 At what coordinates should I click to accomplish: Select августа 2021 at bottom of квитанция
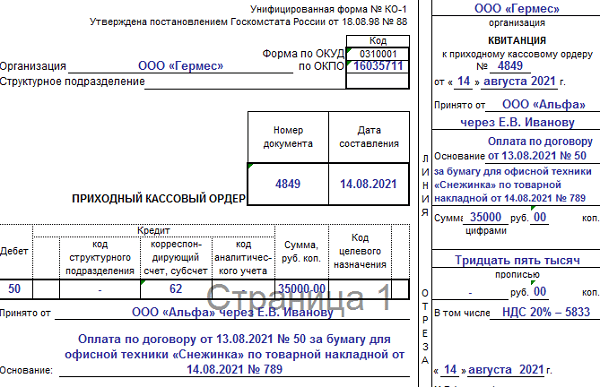point(506,370)
